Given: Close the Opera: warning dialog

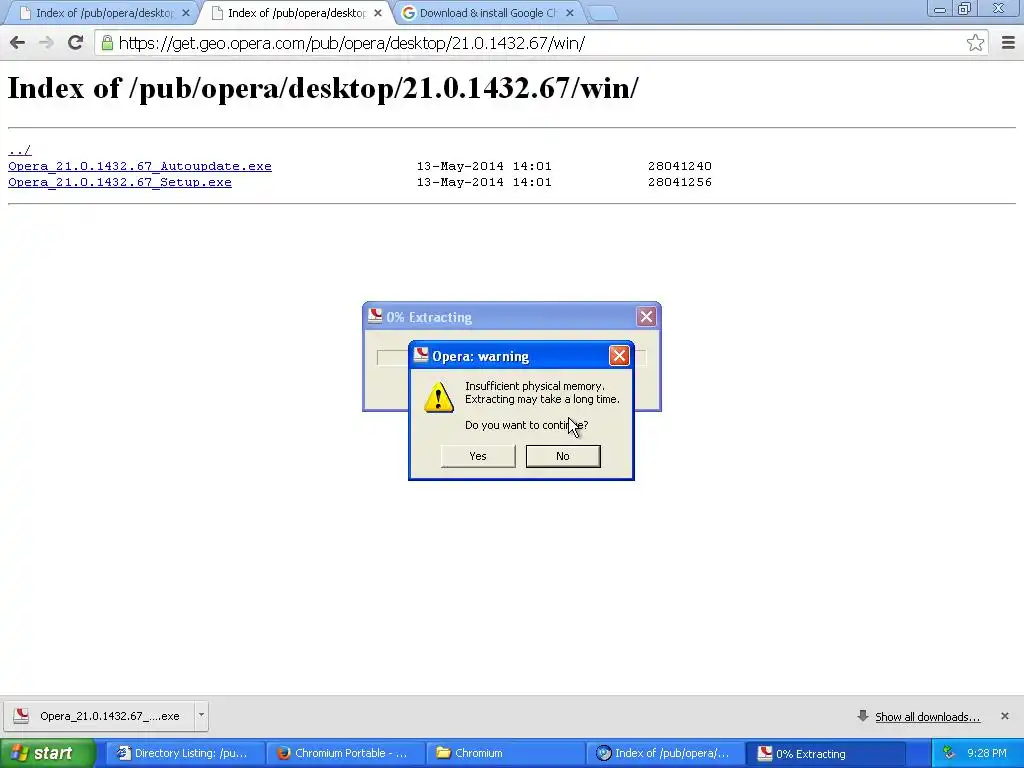Looking at the screenshot, I should click(x=619, y=356).
